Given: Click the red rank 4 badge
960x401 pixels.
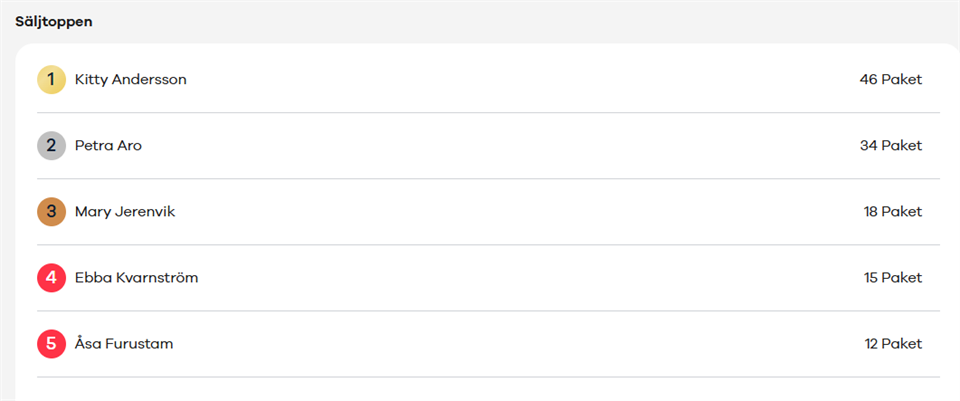Looking at the screenshot, I should [x=51, y=277].
